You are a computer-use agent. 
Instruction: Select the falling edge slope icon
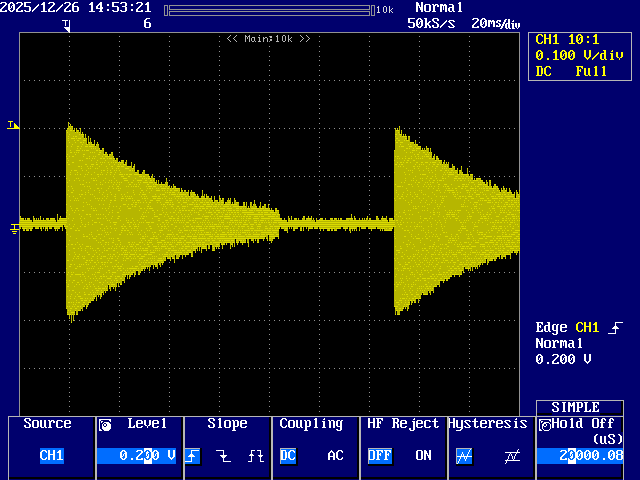(x=224, y=456)
